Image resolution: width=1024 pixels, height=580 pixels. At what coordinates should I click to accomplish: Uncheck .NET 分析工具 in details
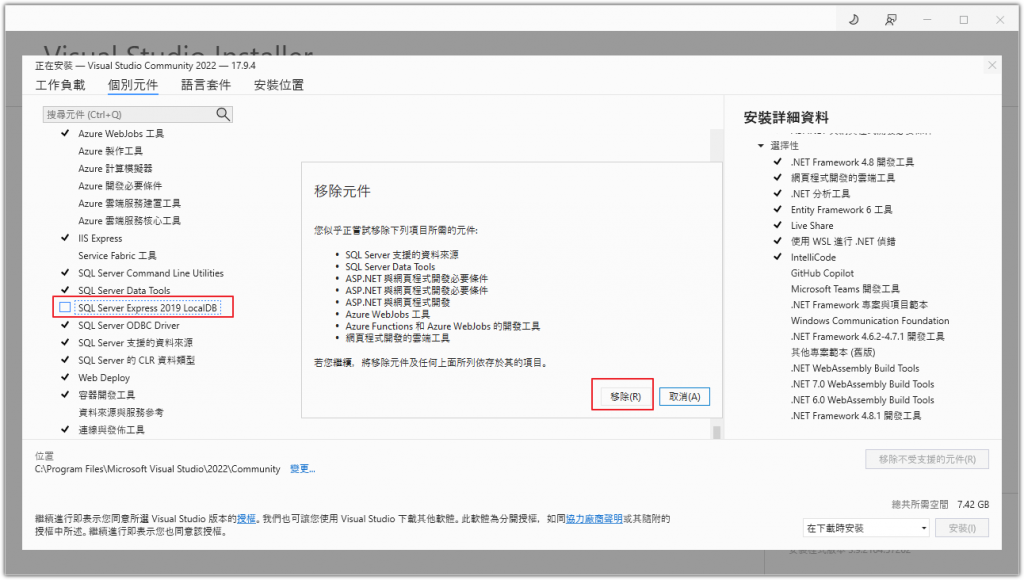[777, 193]
